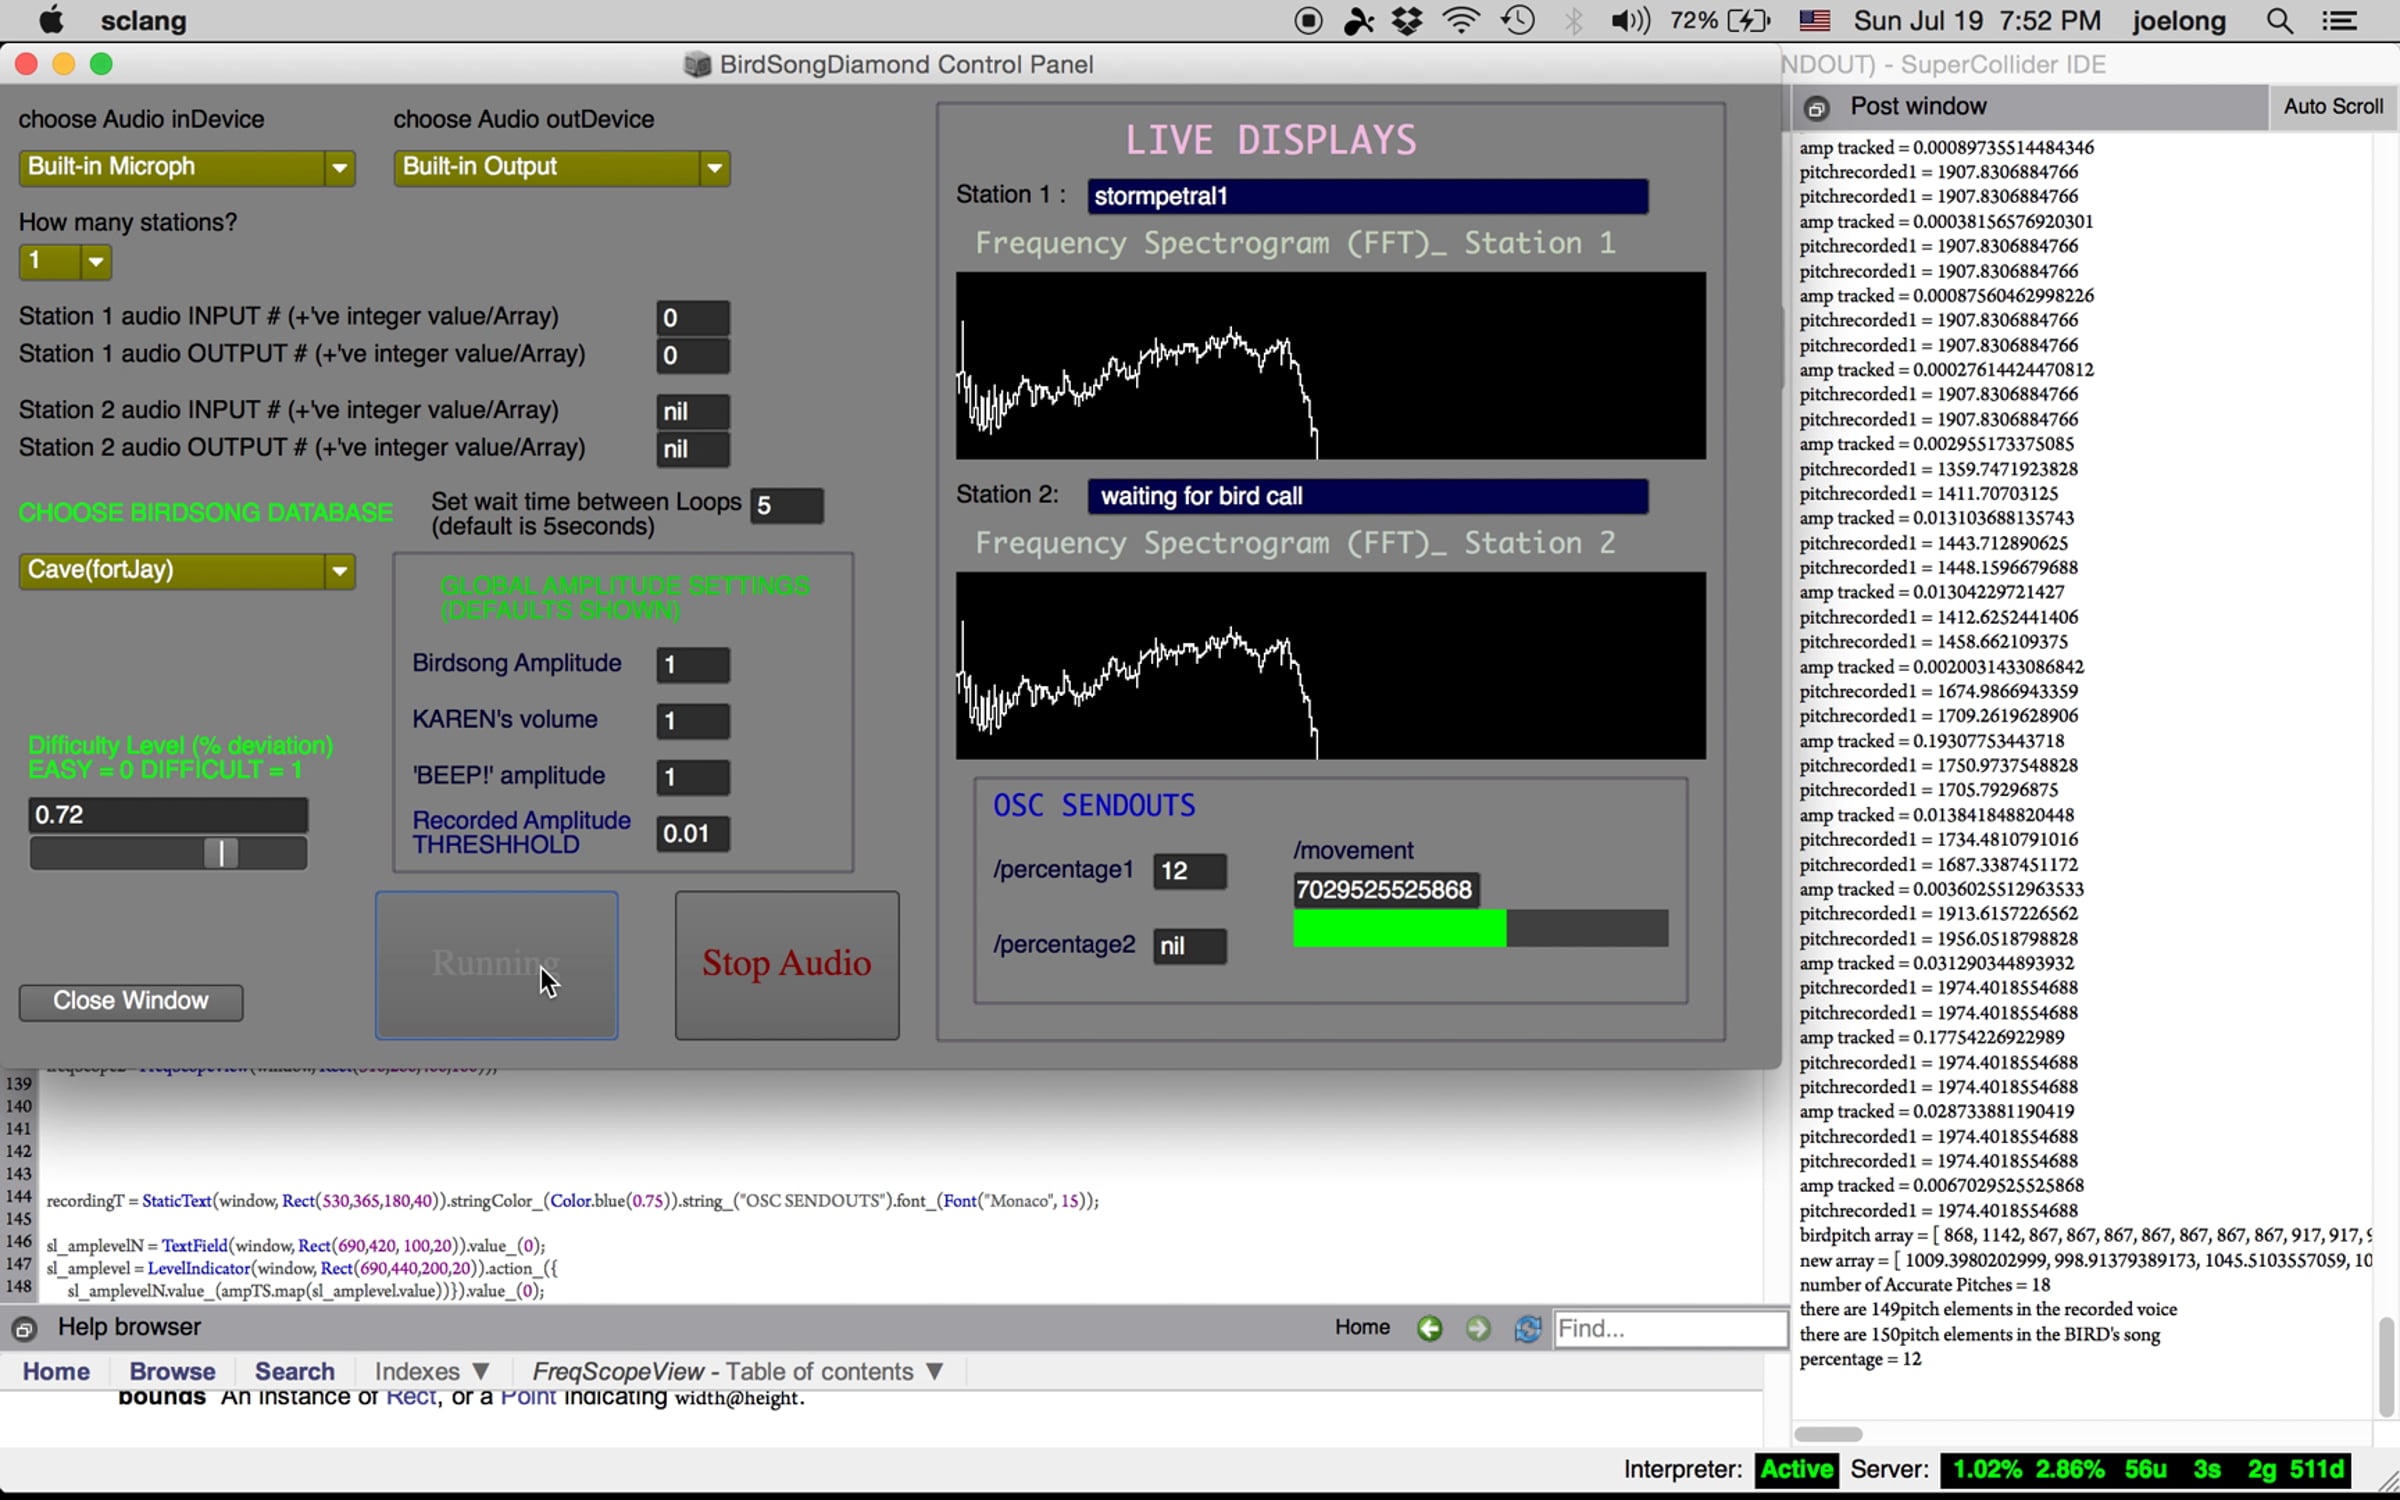The image size is (2400, 1500).
Task: Open the Time Machine menu icon
Action: coord(1518,20)
